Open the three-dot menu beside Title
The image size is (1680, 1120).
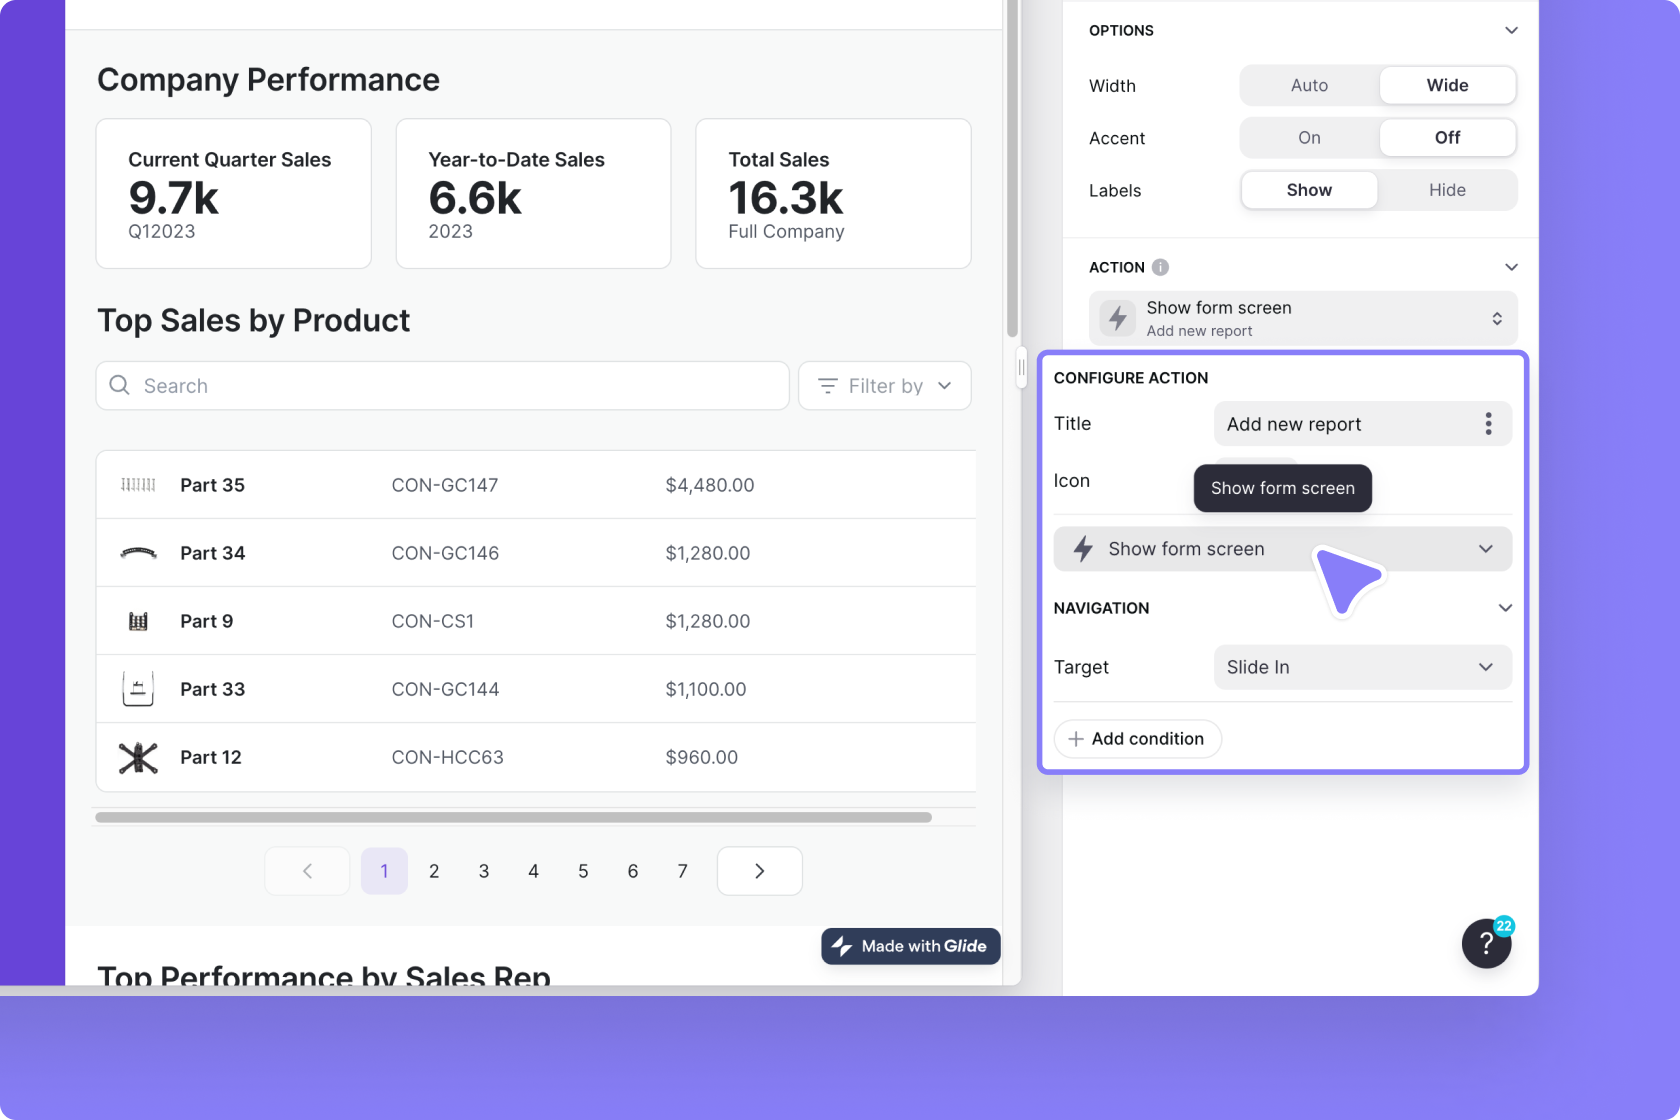[x=1488, y=424]
